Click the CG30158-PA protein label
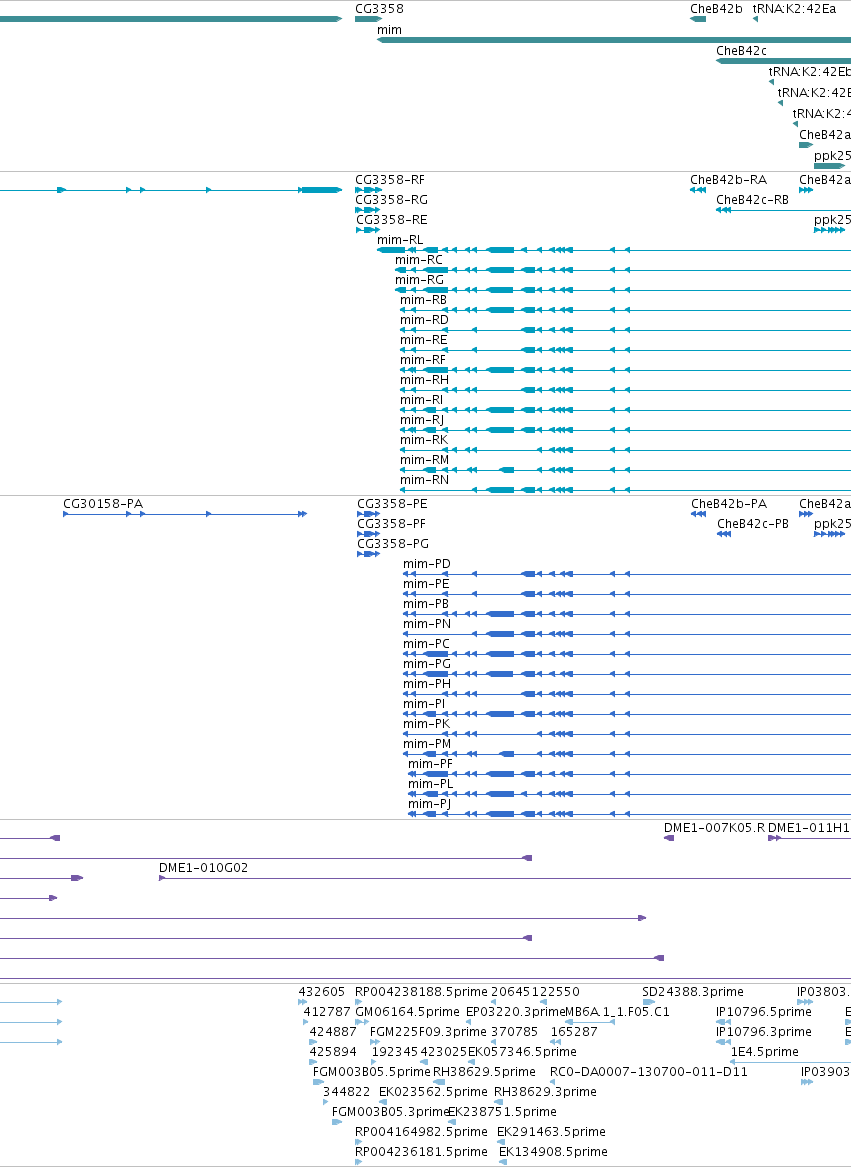Image resolution: width=851 pixels, height=1167 pixels. click(103, 505)
